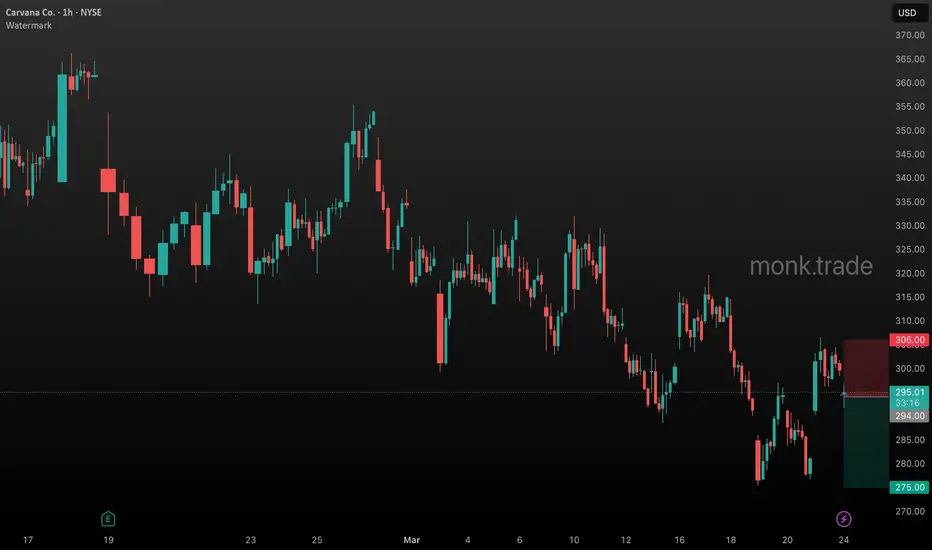
Task: Click the Carvana Co. 1h NYSE title
Action: pyautogui.click(x=53, y=12)
